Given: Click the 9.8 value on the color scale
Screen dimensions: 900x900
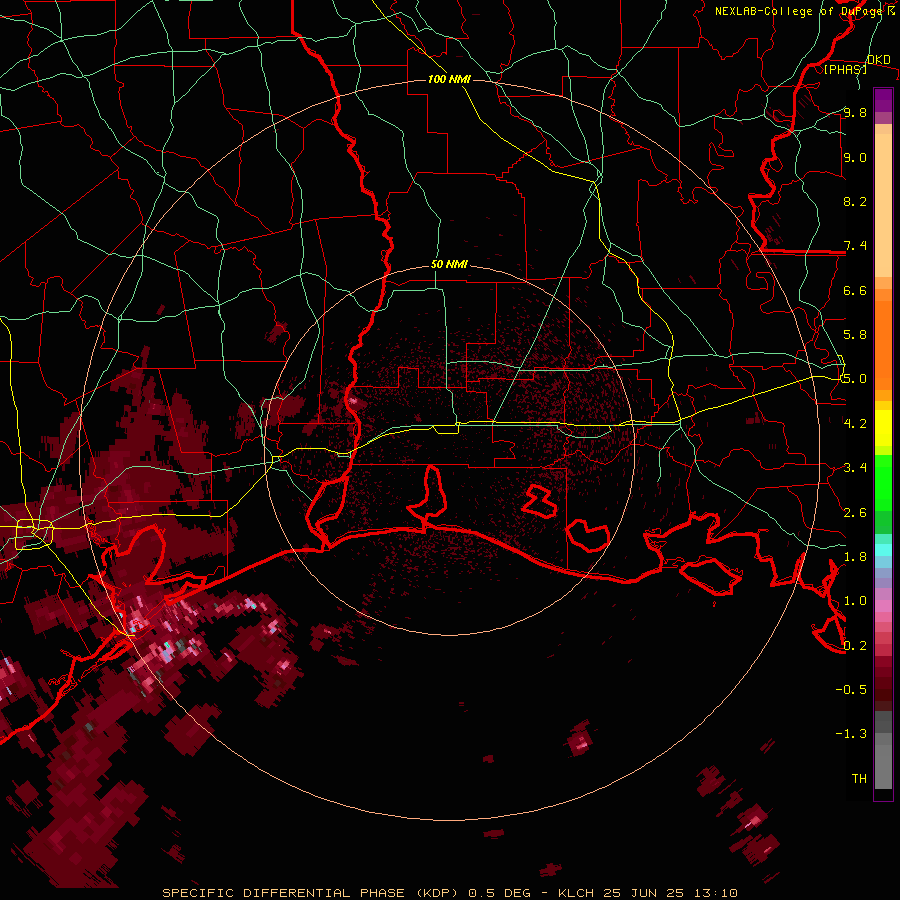Looking at the screenshot, I should tap(855, 112).
